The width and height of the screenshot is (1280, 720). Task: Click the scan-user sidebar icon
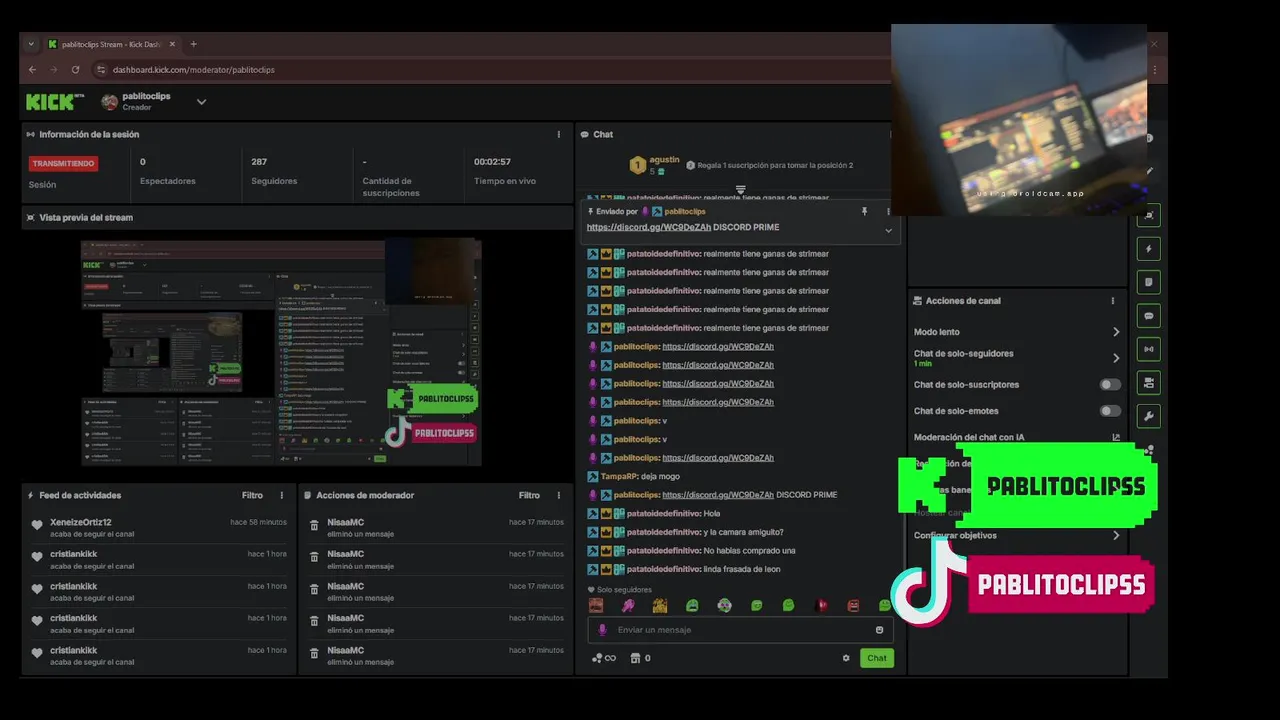[x=1149, y=215]
